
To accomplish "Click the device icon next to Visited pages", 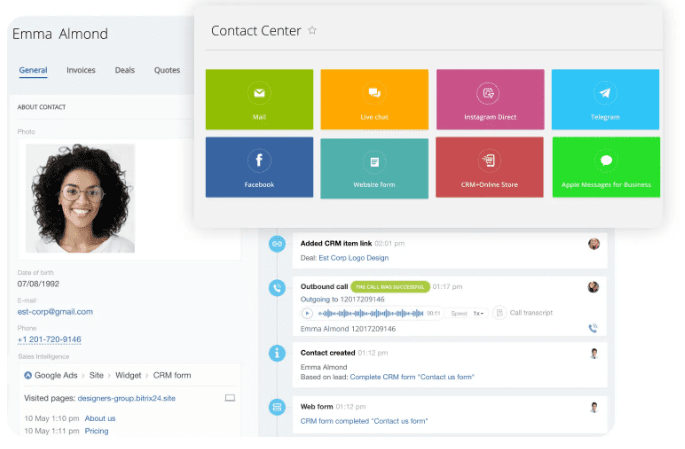I will pyautogui.click(x=230, y=398).
